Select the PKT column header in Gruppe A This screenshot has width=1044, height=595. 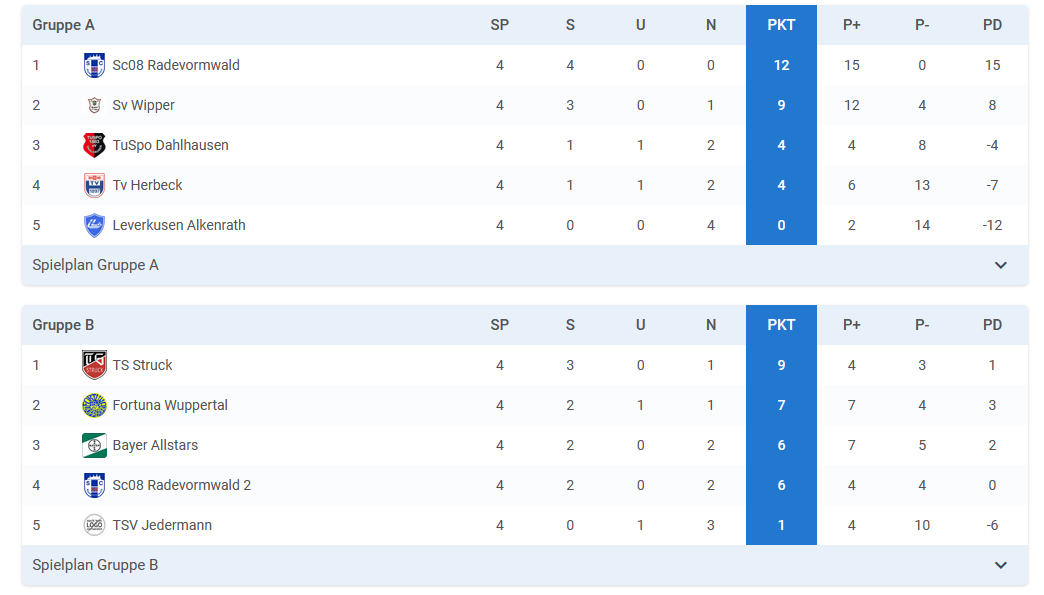[781, 25]
